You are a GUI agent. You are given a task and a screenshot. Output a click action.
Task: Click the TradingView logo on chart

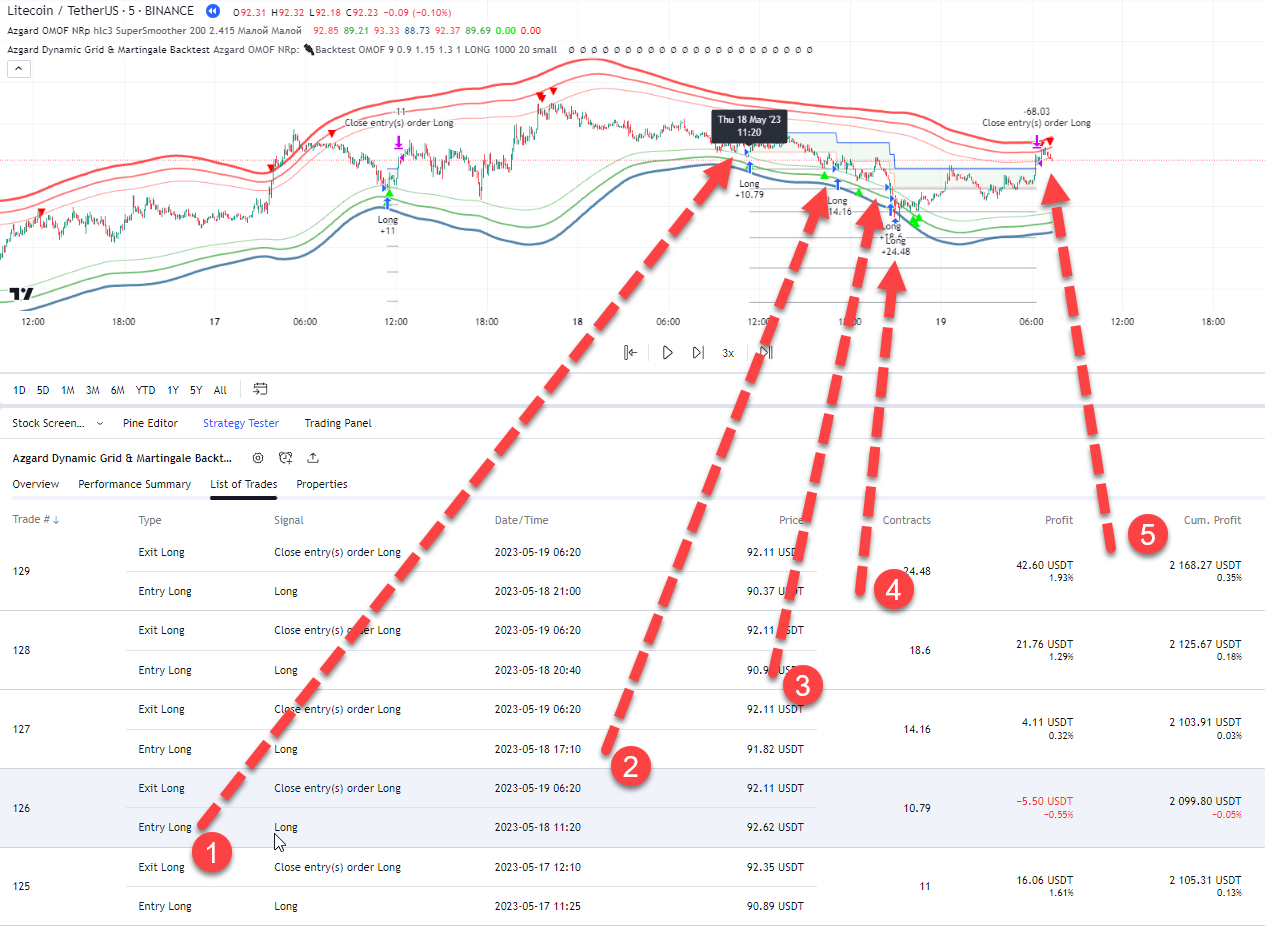tap(21, 294)
